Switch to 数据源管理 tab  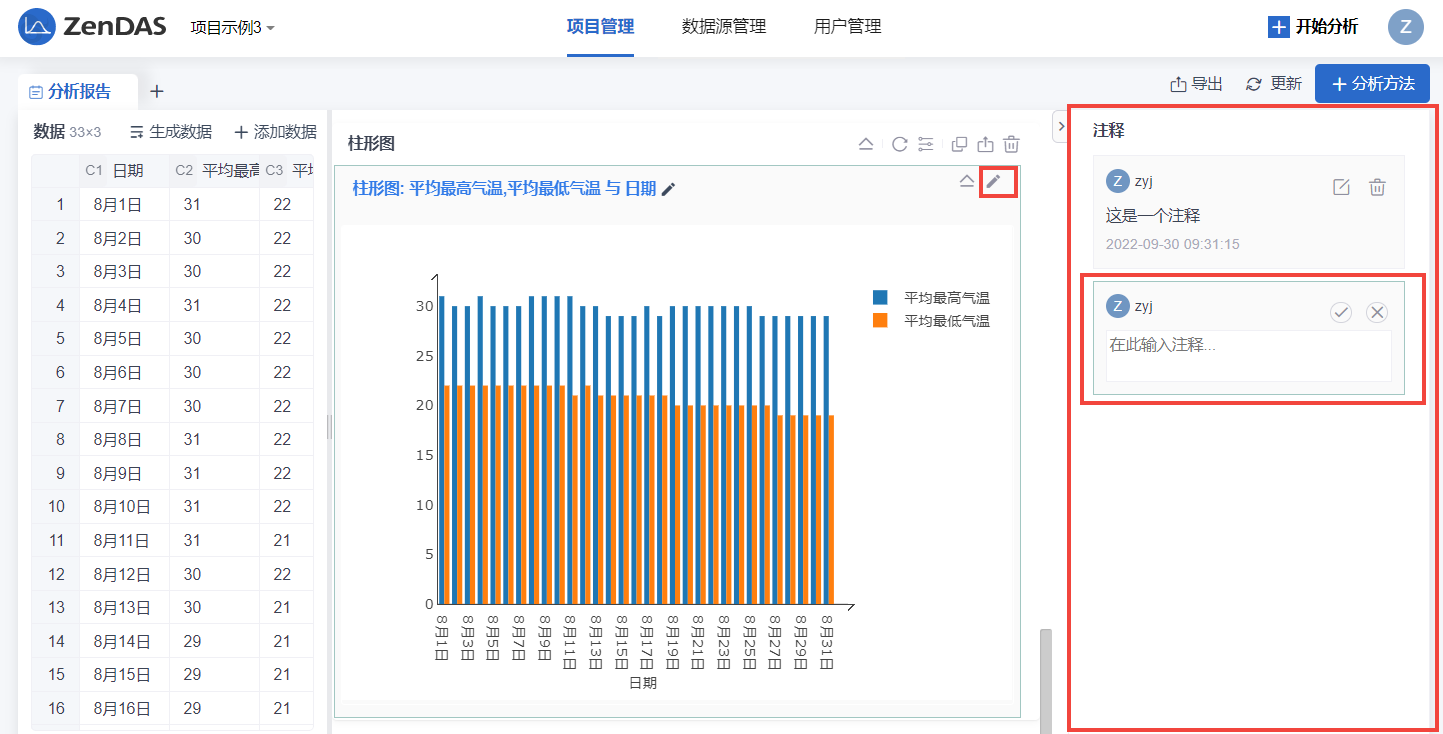pyautogui.click(x=724, y=27)
